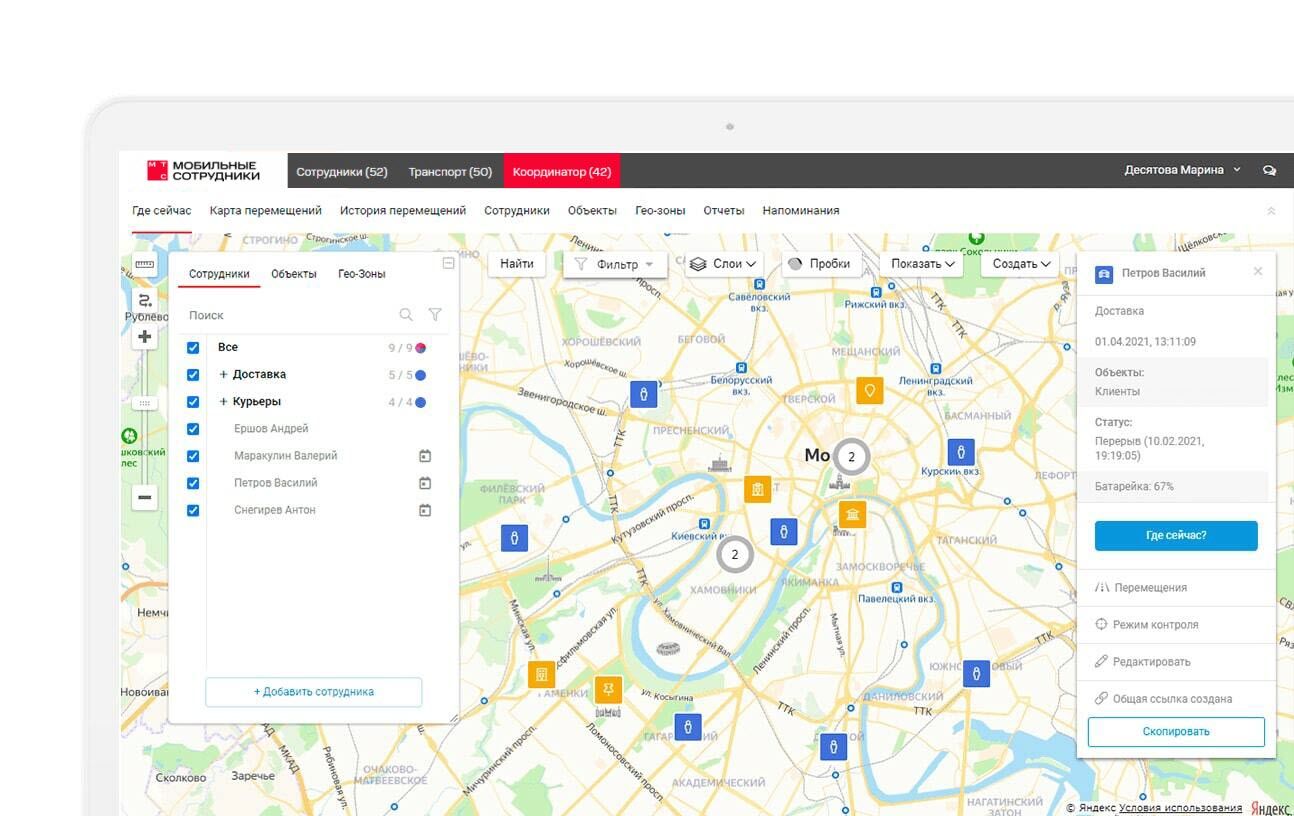
Task: Toggle the Ершов Андрей checkbox
Action: pos(193,429)
